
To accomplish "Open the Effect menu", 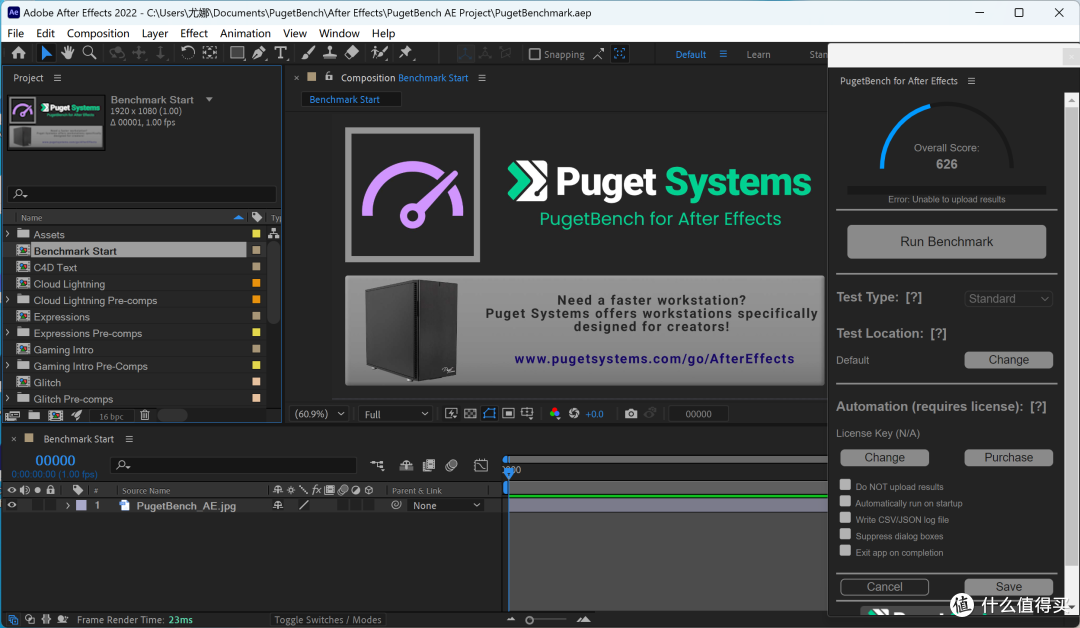I will coord(194,33).
